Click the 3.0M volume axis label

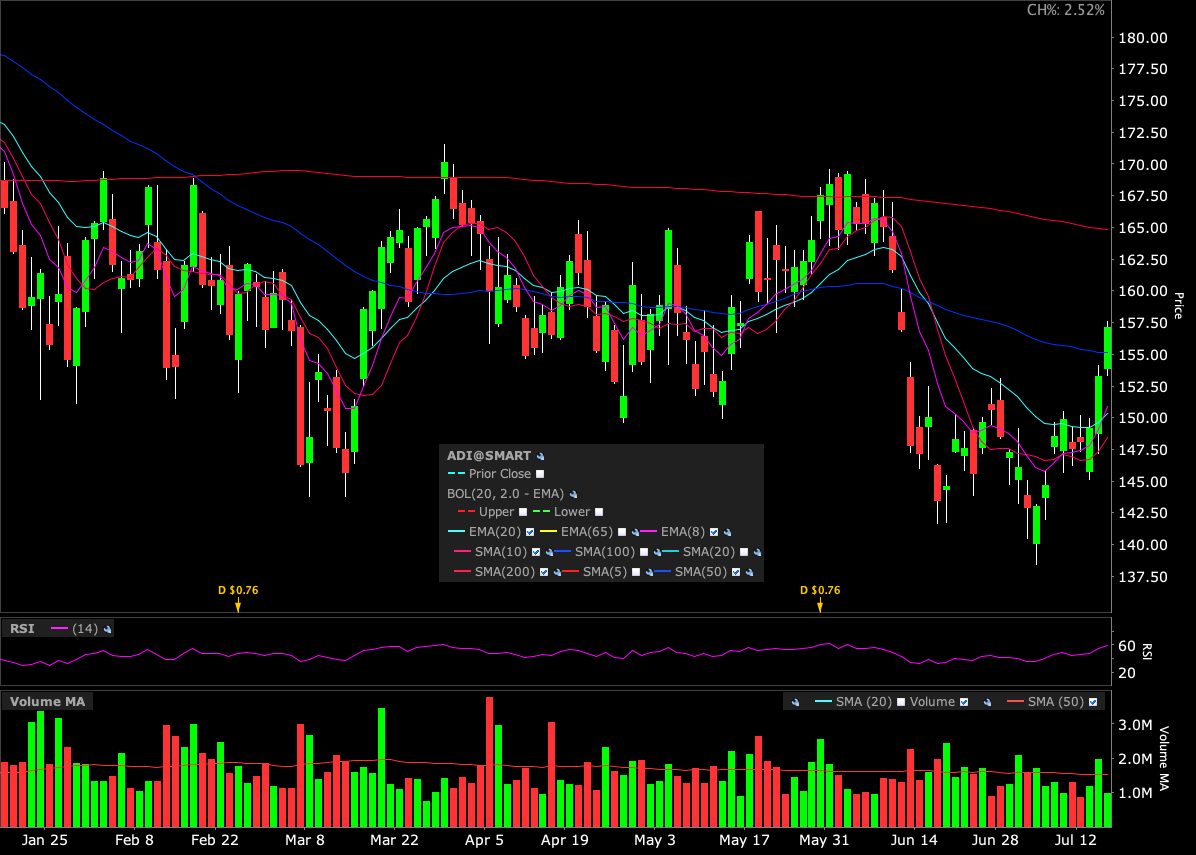pyautogui.click(x=1135, y=725)
